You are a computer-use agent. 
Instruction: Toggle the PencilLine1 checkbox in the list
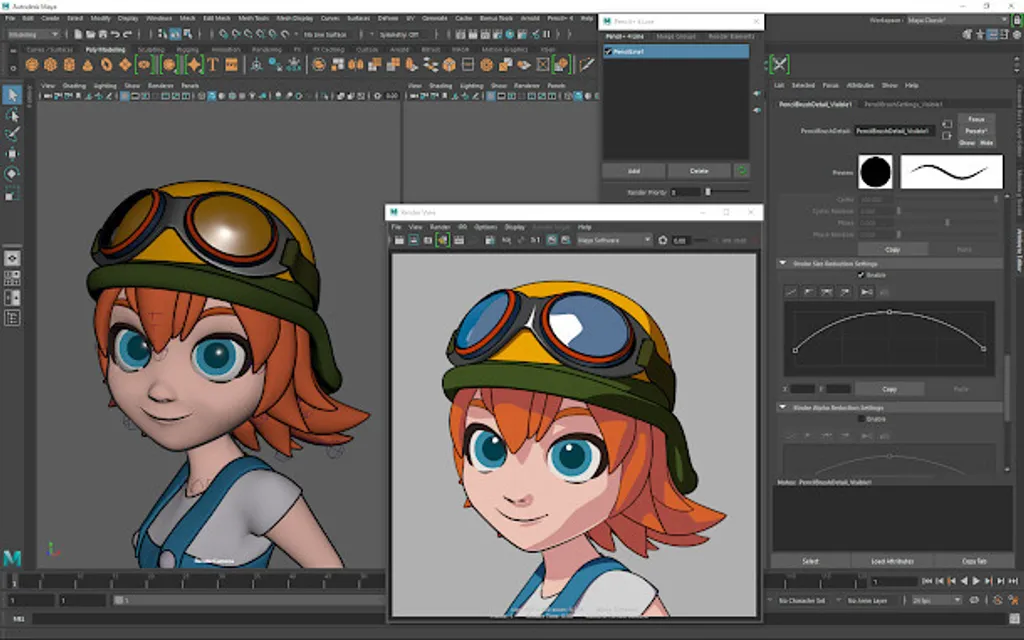[608, 51]
